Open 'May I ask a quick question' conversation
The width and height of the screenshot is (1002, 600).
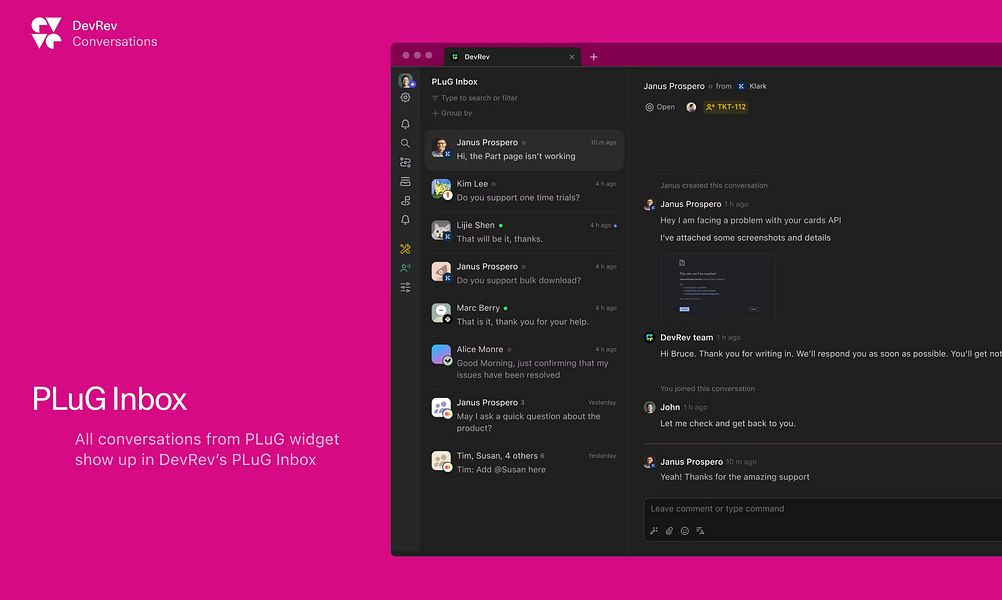click(524, 415)
